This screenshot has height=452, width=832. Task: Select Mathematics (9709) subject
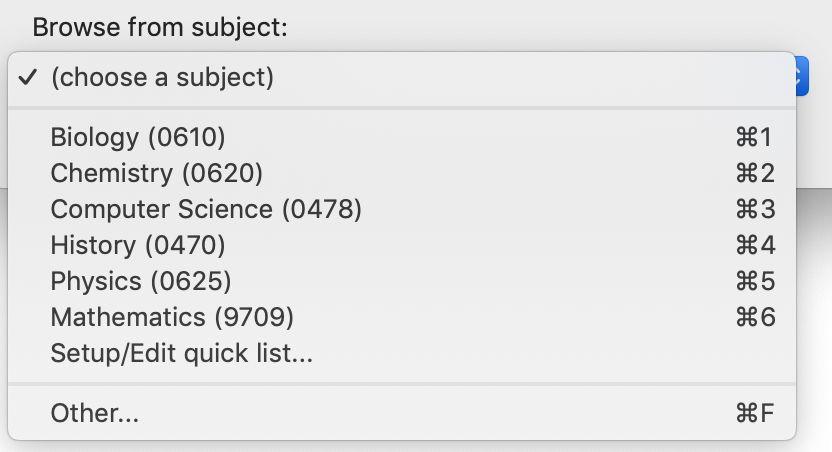point(172,317)
